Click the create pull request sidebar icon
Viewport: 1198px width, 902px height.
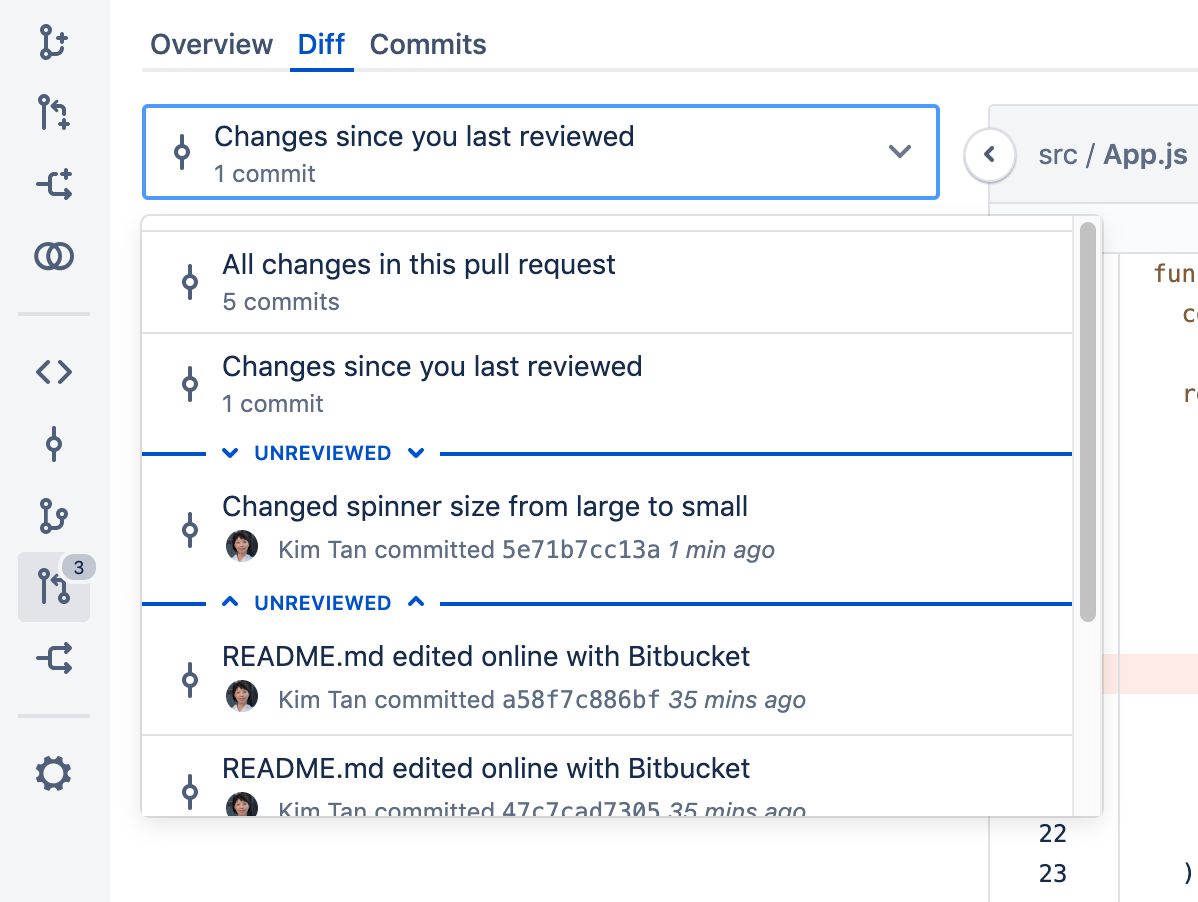coord(53,112)
